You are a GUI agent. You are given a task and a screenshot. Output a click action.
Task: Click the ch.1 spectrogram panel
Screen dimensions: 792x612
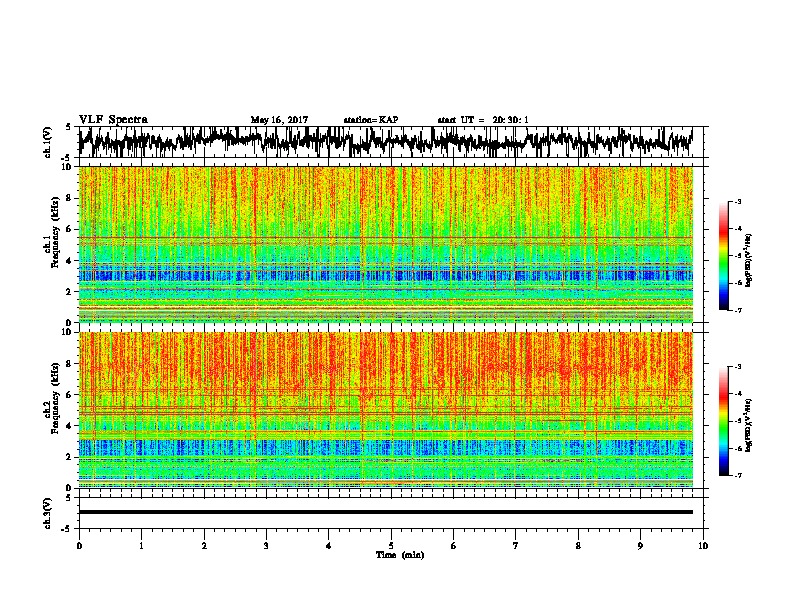tap(385, 244)
